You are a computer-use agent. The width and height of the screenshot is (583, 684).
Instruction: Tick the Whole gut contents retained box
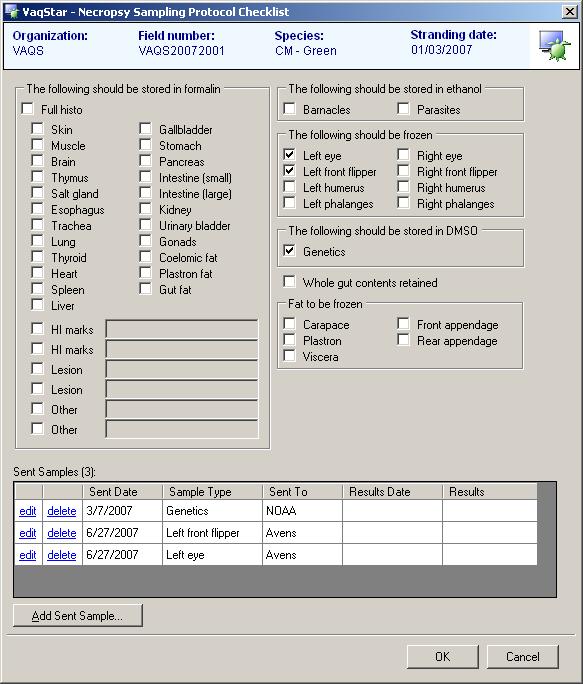[x=289, y=281]
